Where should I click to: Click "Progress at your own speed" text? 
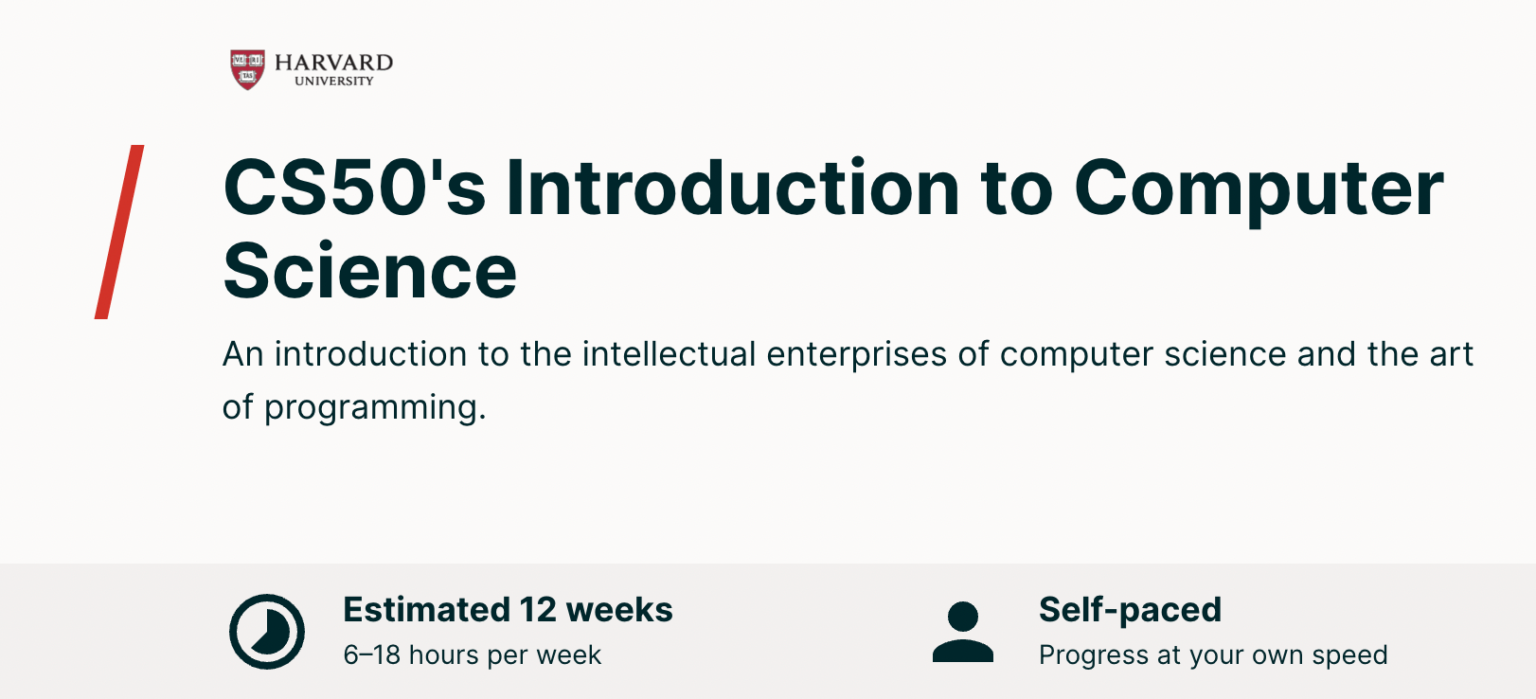click(1213, 655)
